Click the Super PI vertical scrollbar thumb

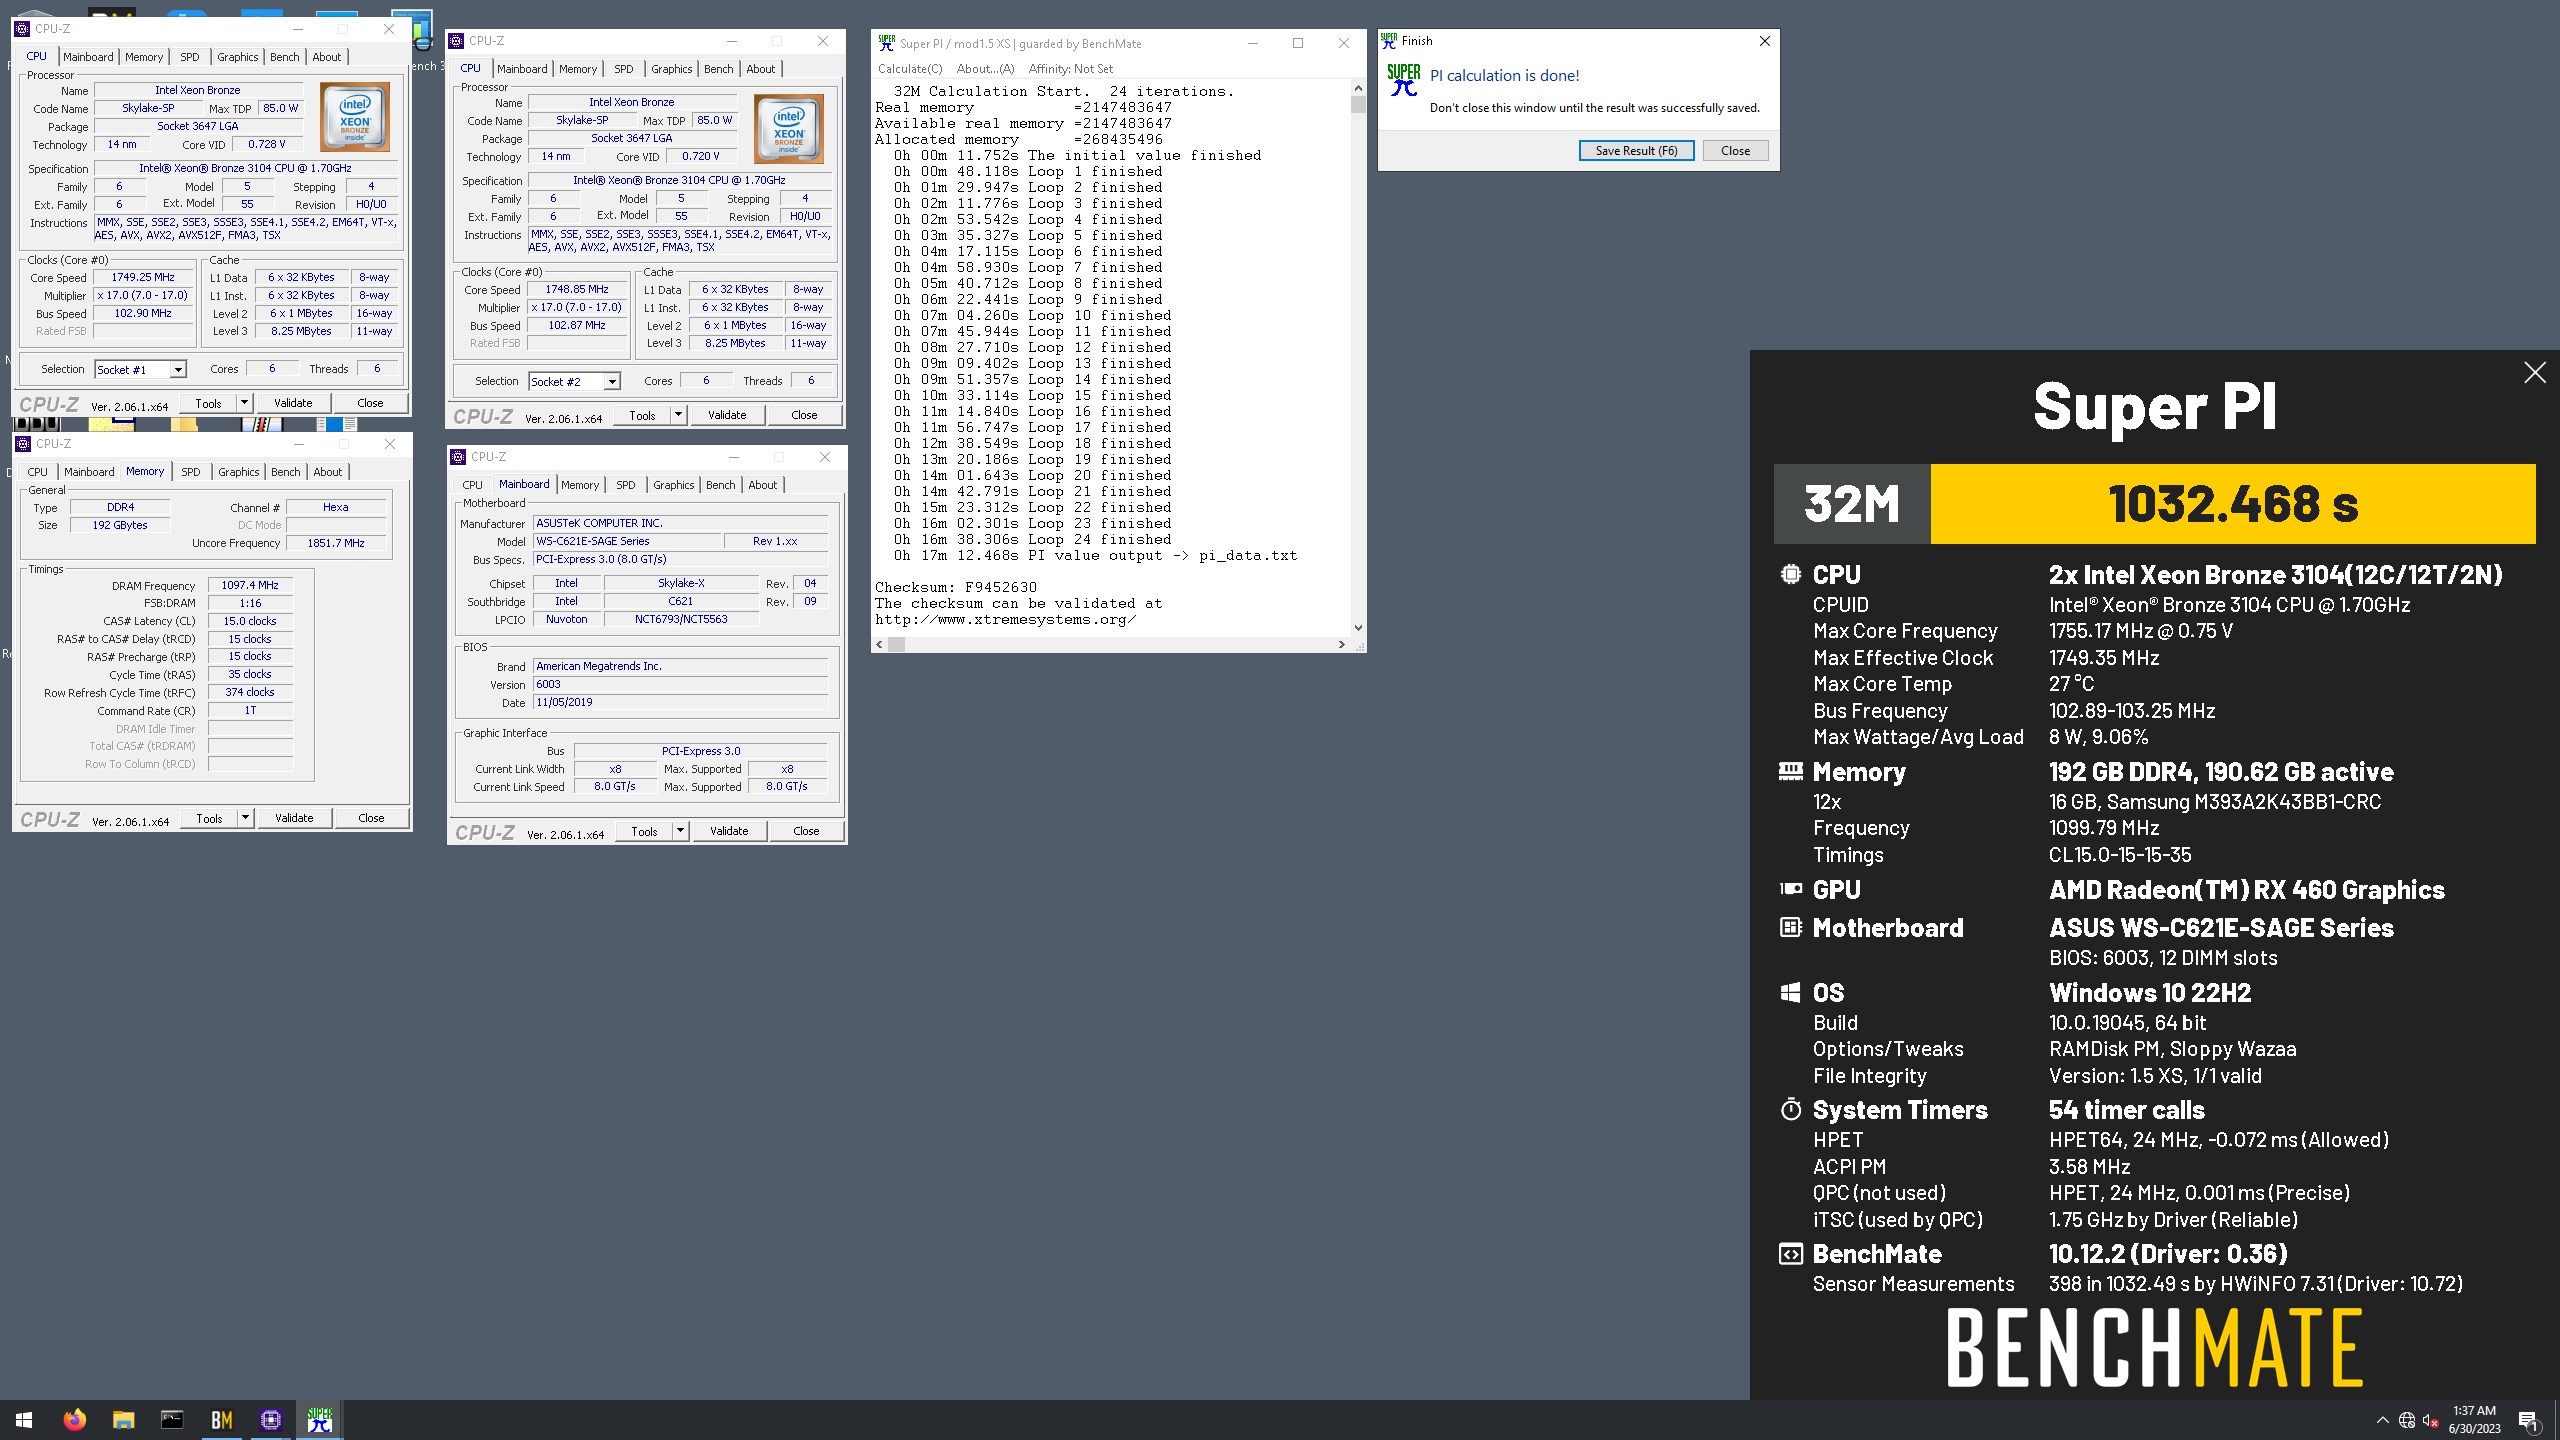coord(1358,105)
